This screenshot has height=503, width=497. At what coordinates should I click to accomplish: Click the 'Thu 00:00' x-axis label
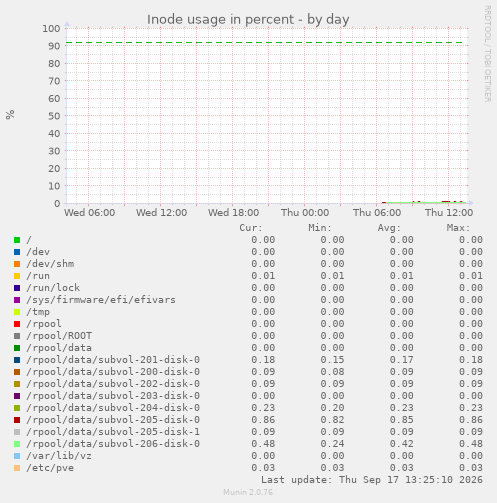305,213
